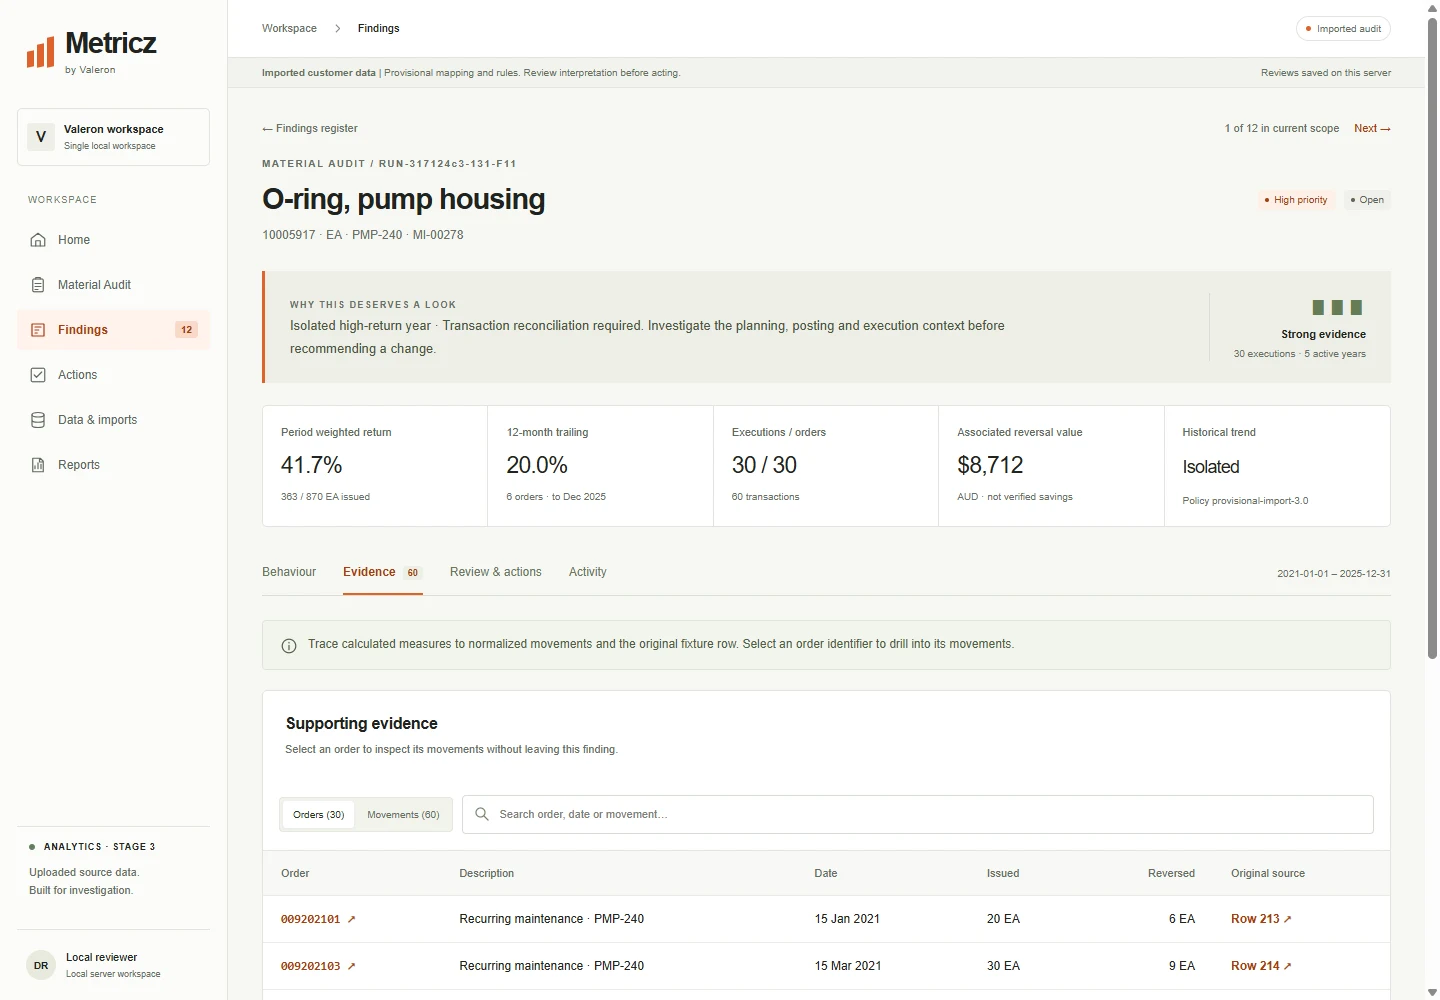
Task: Click the V workspace avatar
Action: click(x=41, y=137)
